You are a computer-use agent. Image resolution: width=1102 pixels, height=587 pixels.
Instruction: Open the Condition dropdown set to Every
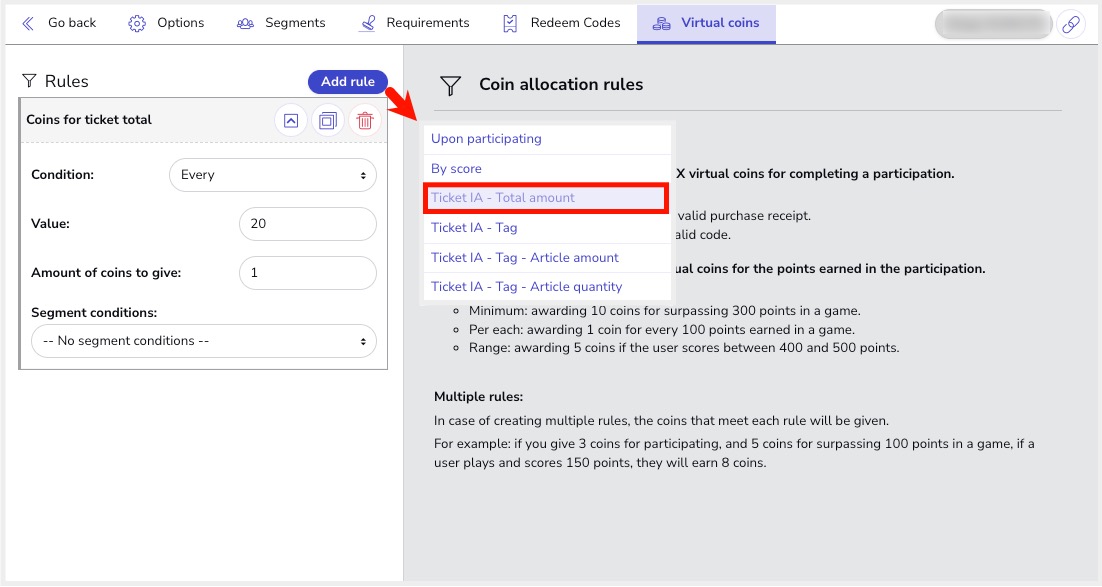pyautogui.click(x=272, y=175)
